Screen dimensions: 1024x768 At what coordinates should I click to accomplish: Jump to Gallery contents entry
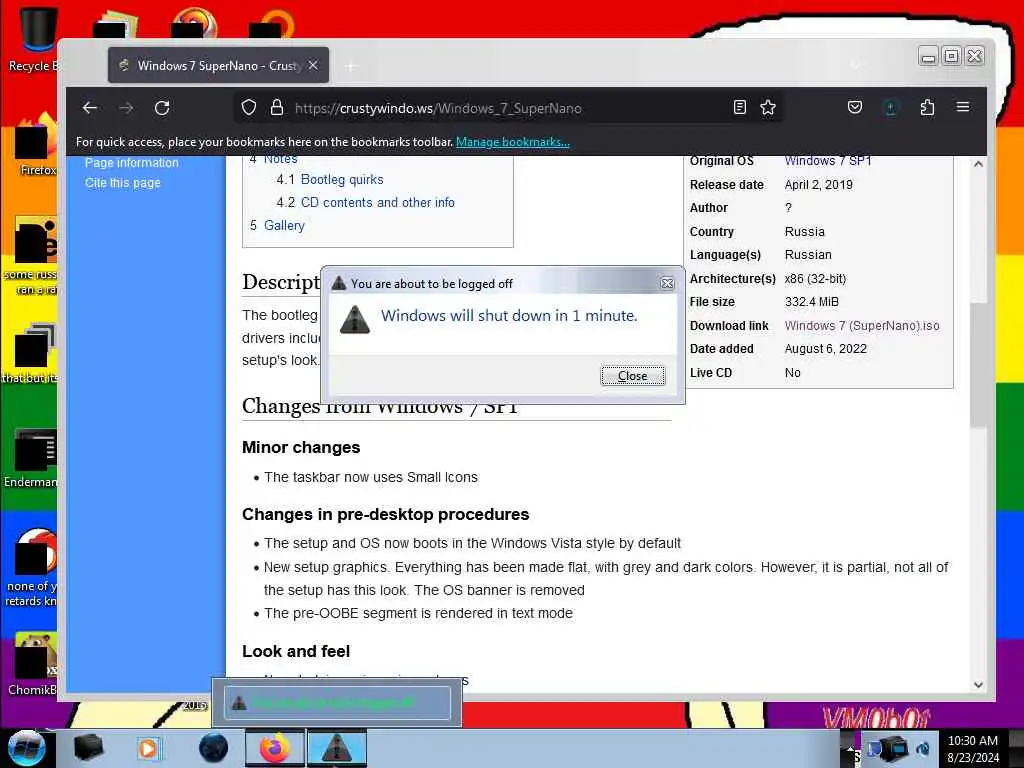pos(284,225)
